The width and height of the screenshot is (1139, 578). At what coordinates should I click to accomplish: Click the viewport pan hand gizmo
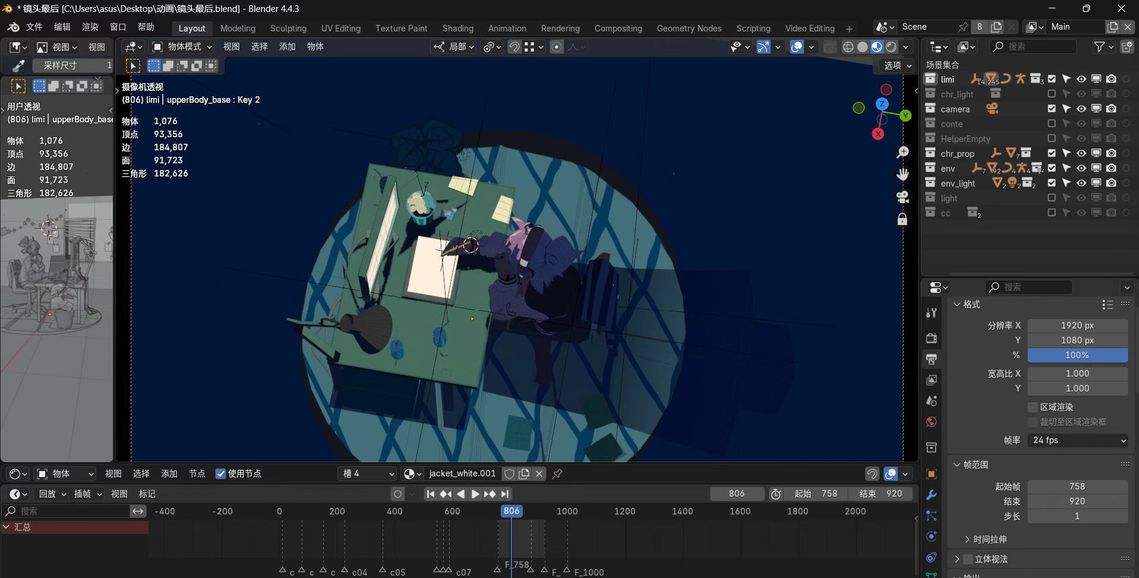tap(902, 174)
